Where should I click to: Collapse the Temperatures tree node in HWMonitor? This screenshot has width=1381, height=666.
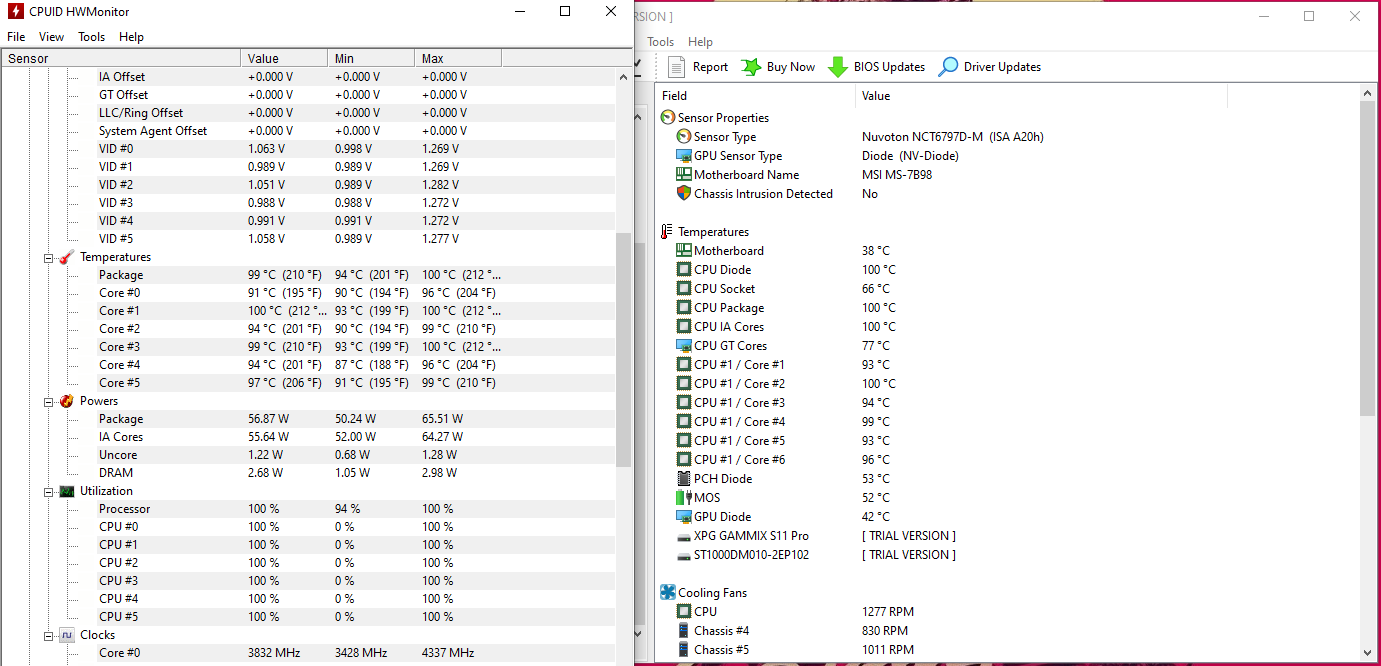coord(49,257)
